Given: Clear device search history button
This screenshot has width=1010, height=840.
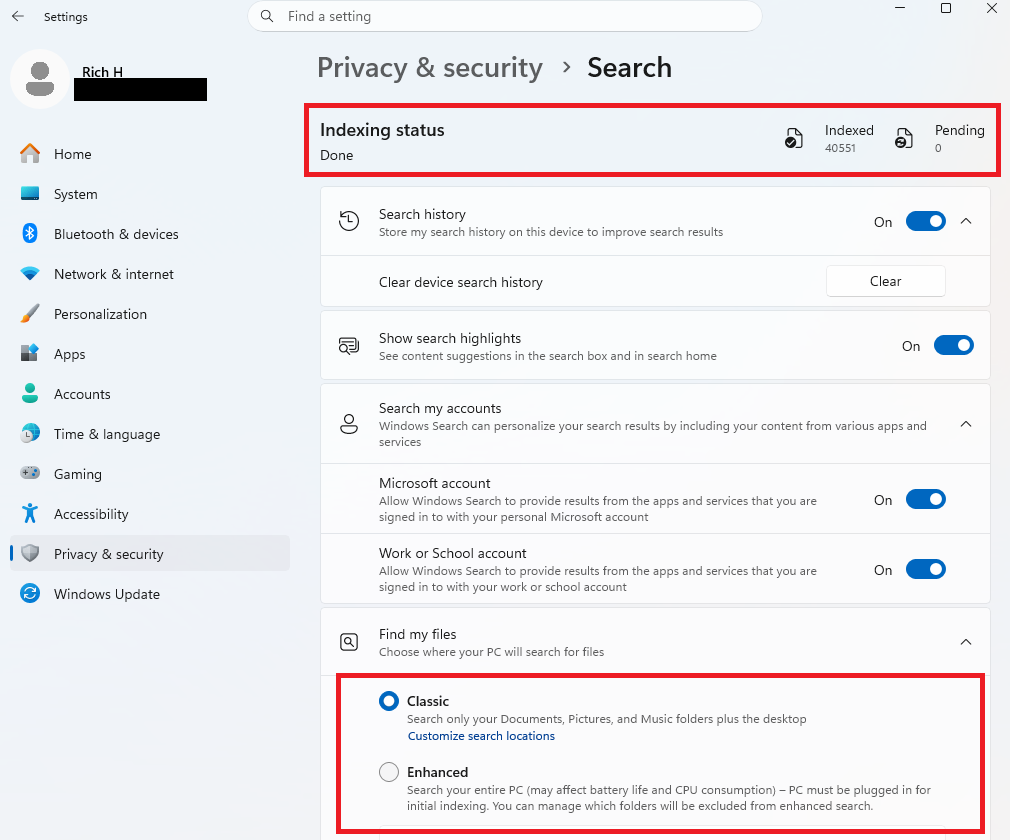Looking at the screenshot, I should tap(886, 282).
